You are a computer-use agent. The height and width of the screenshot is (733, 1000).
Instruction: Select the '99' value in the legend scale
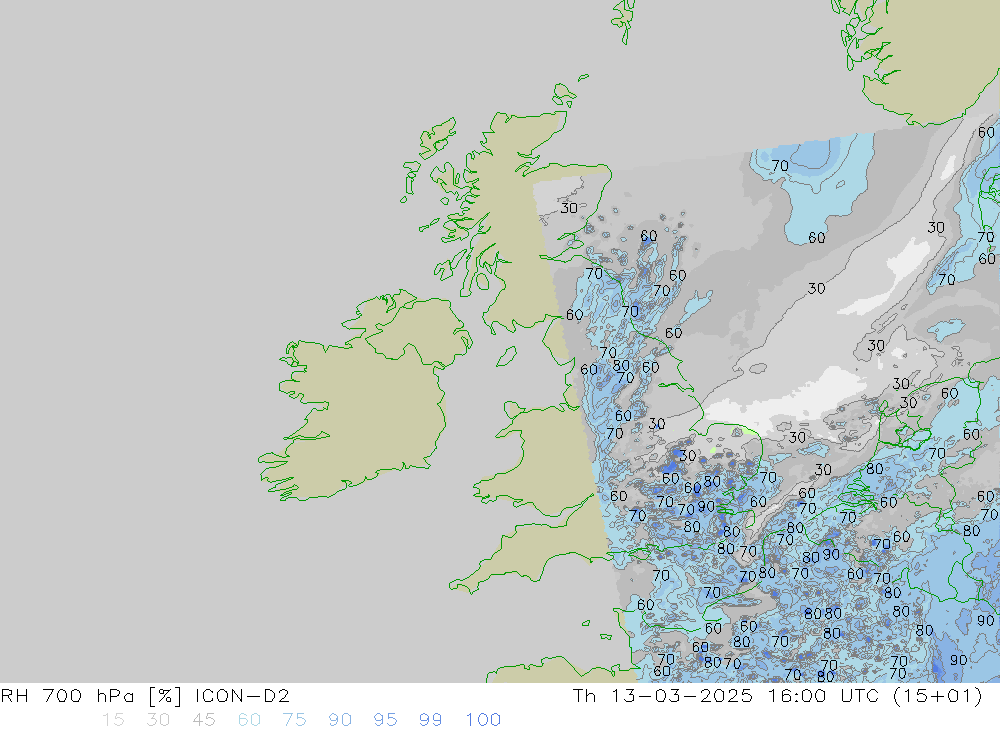pyautogui.click(x=430, y=720)
